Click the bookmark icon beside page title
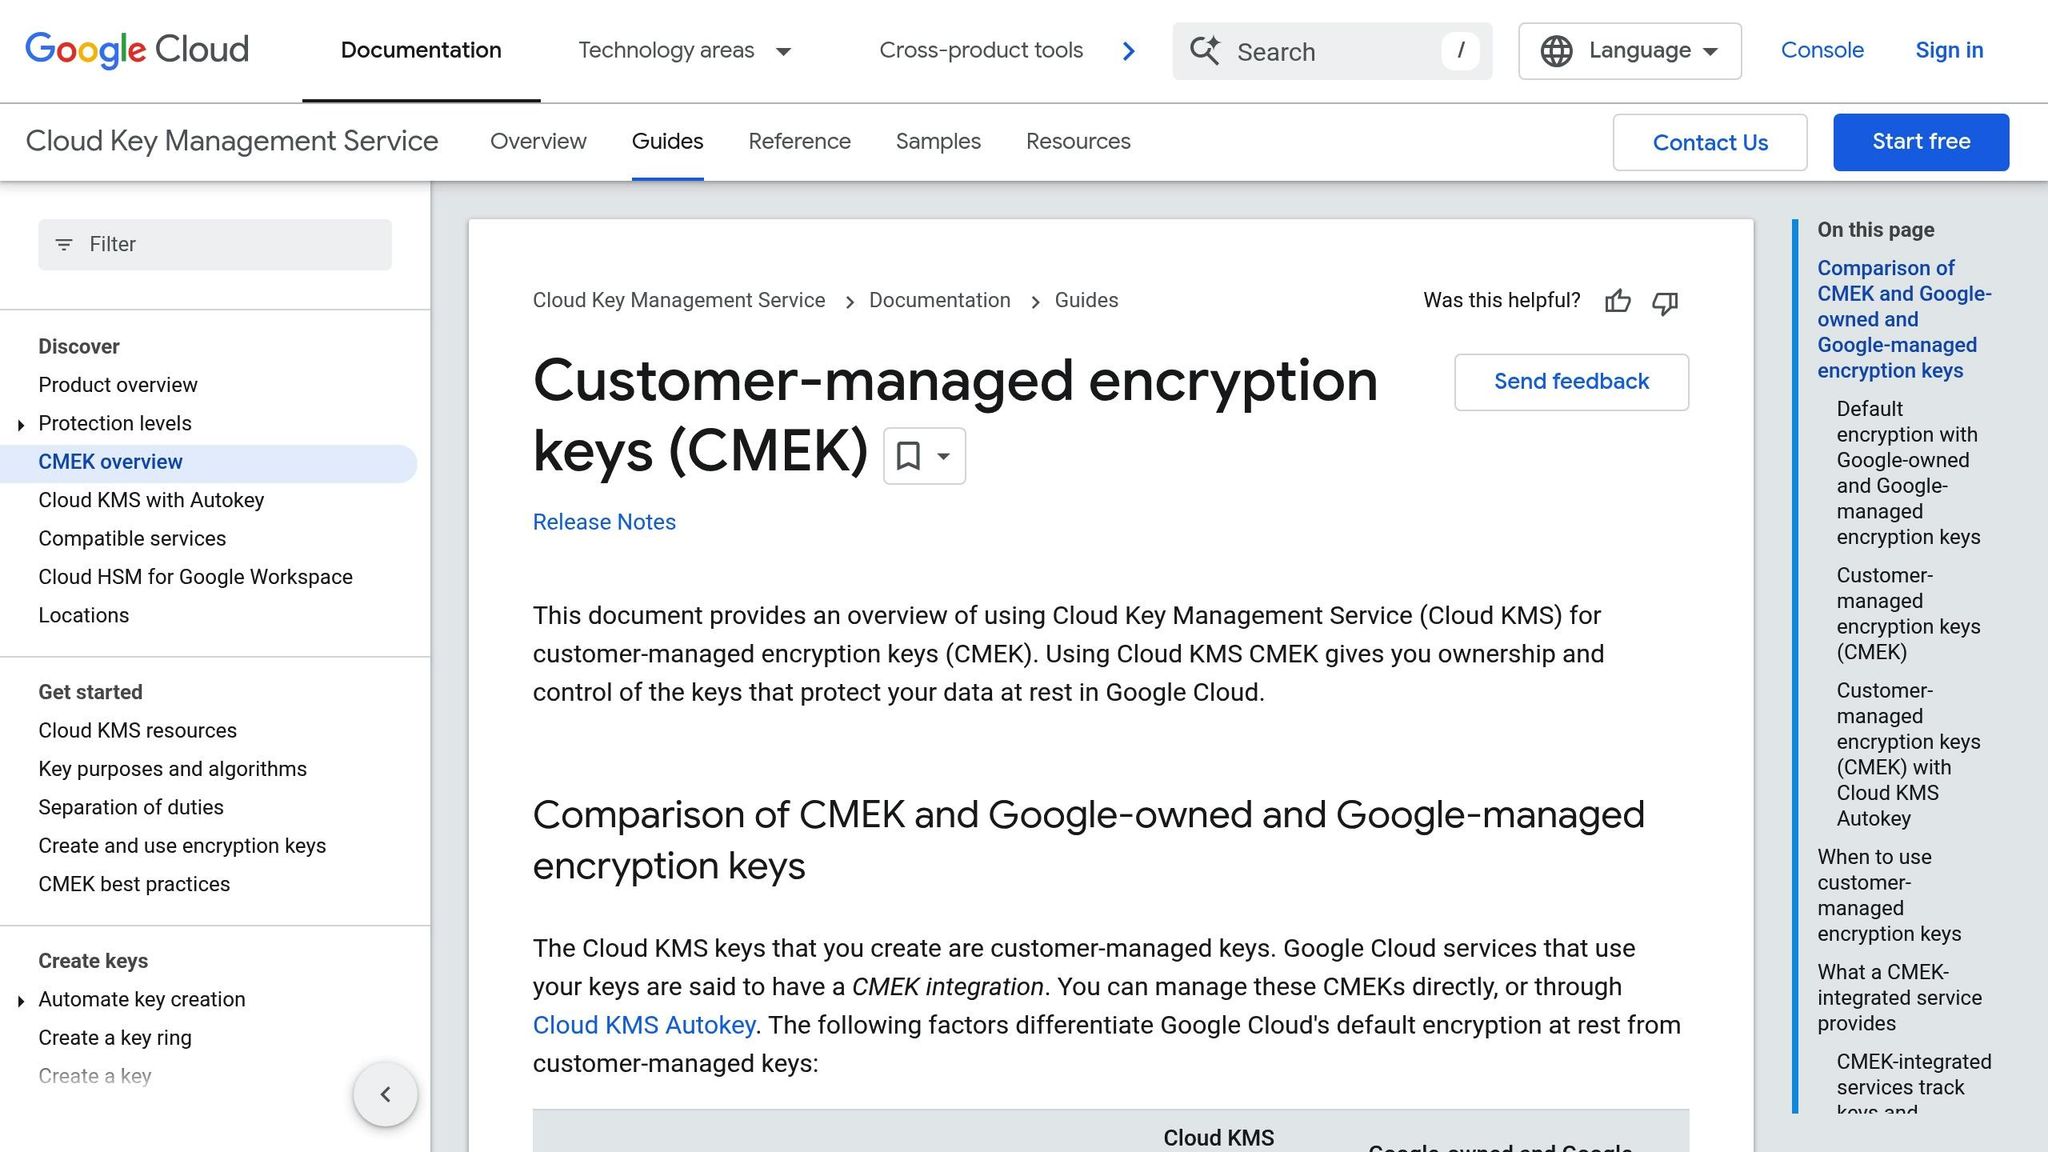Viewport: 2048px width, 1152px height. click(x=908, y=456)
